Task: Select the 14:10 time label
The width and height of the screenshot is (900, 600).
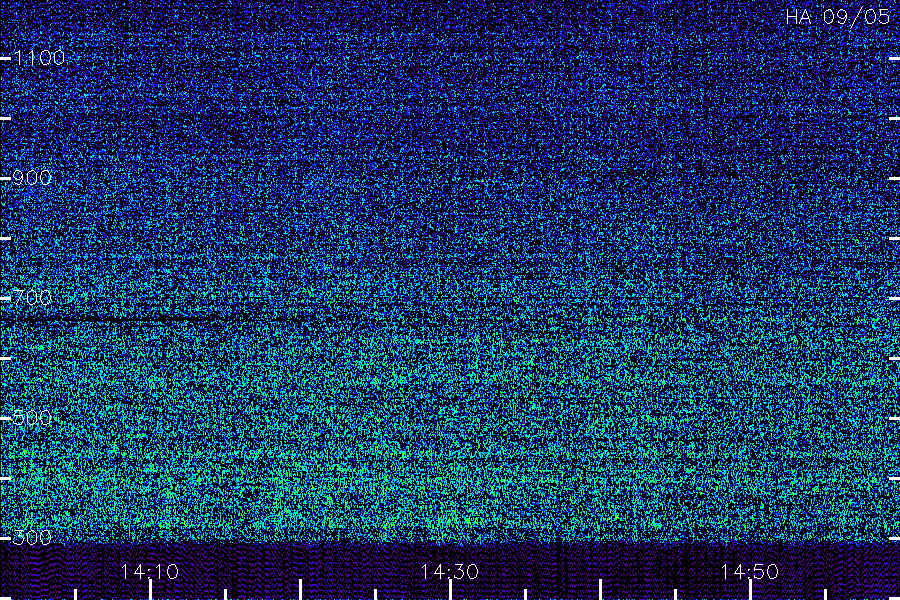Action: (x=150, y=572)
